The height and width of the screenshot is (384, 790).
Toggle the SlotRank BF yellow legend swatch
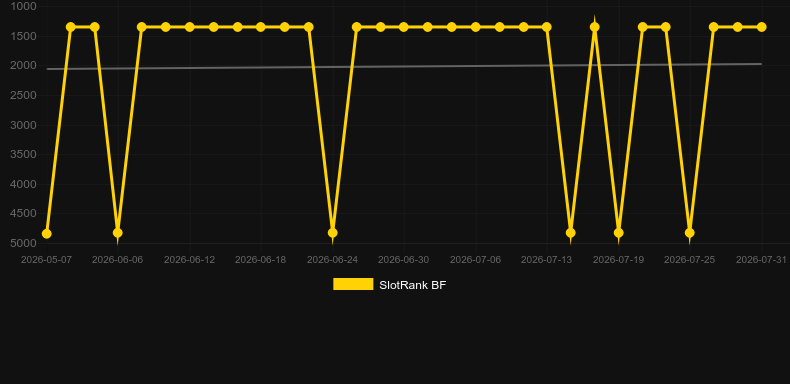click(x=353, y=284)
